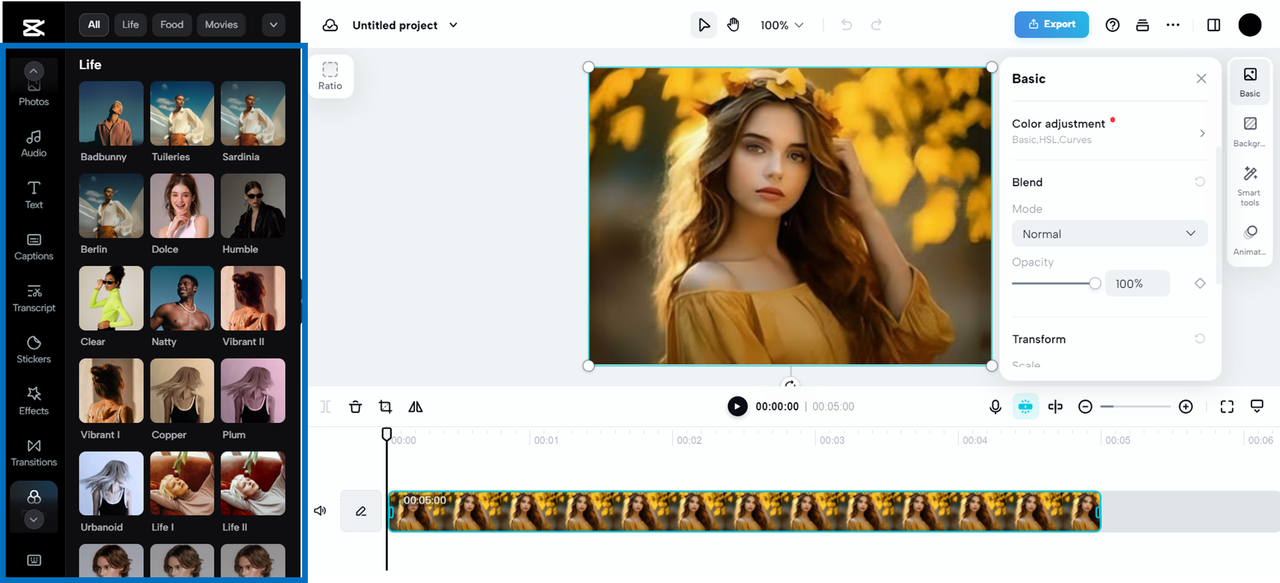Apply the Natty filter thumbnail
1280x583 pixels.
(x=182, y=299)
